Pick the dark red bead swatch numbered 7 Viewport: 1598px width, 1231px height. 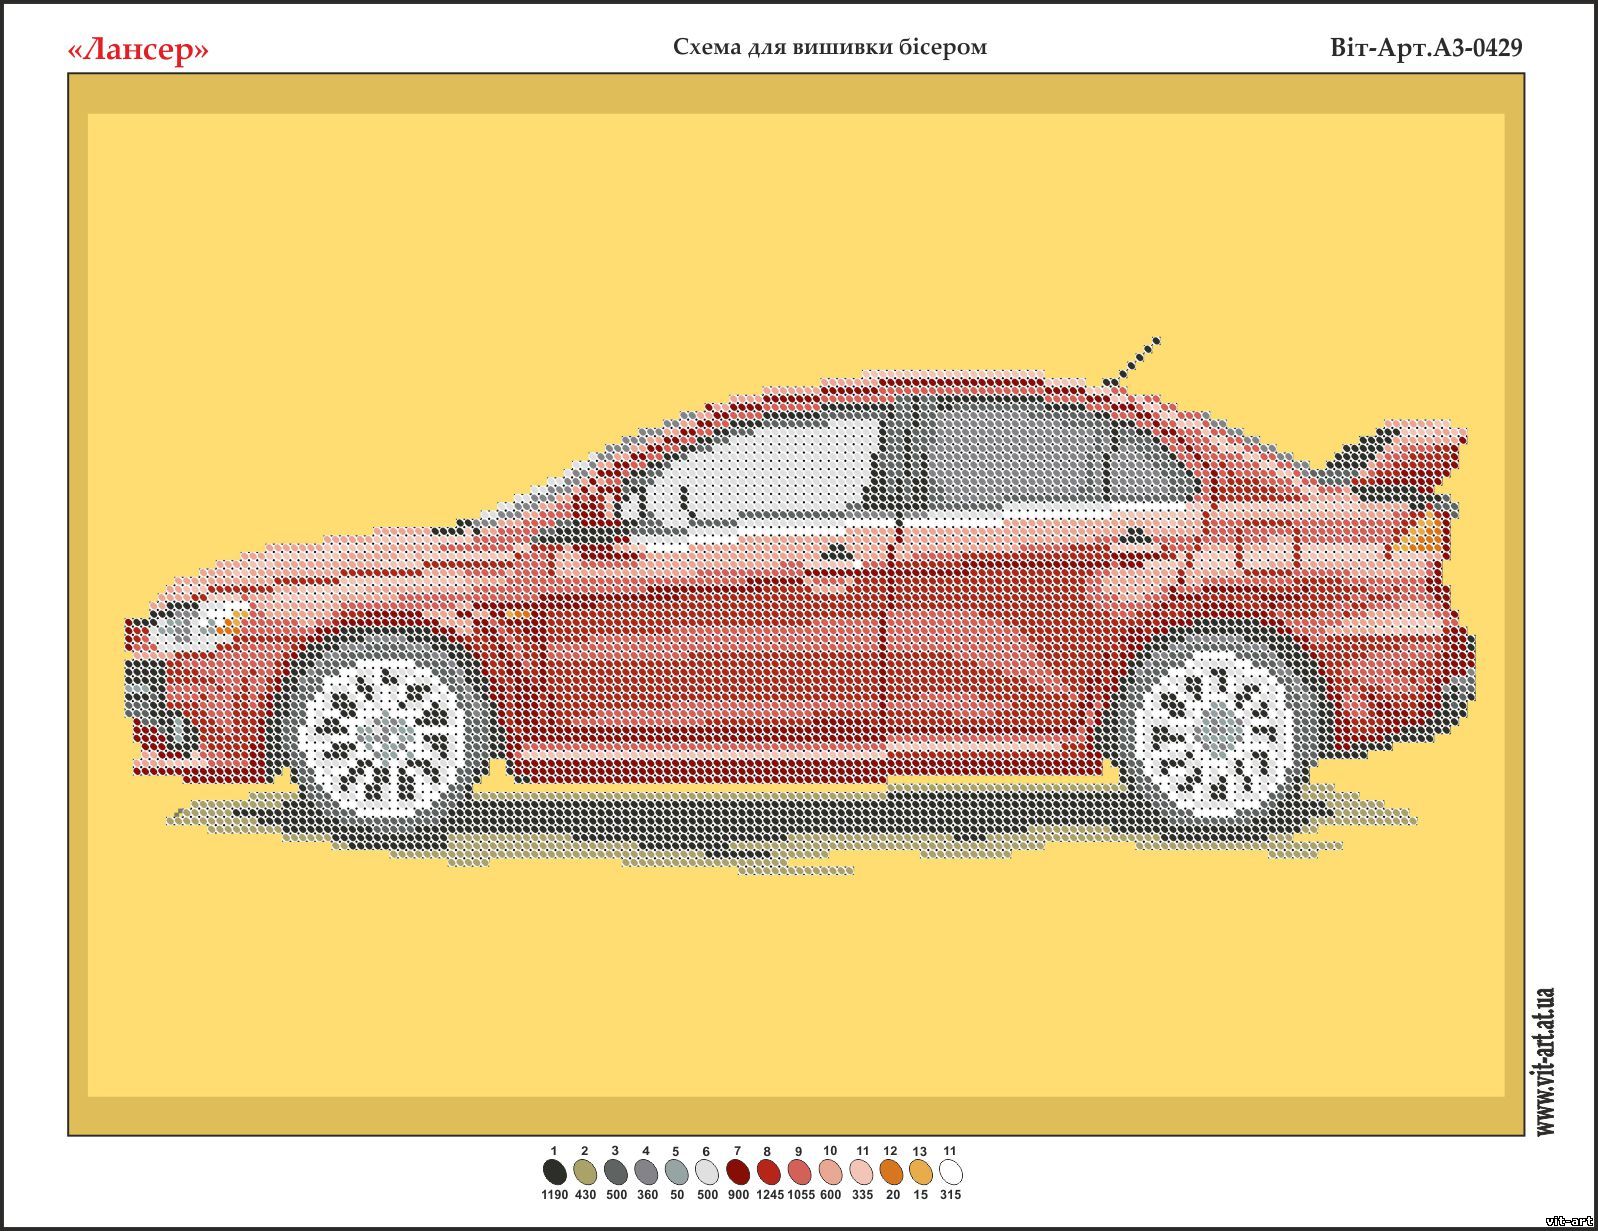tap(738, 1172)
